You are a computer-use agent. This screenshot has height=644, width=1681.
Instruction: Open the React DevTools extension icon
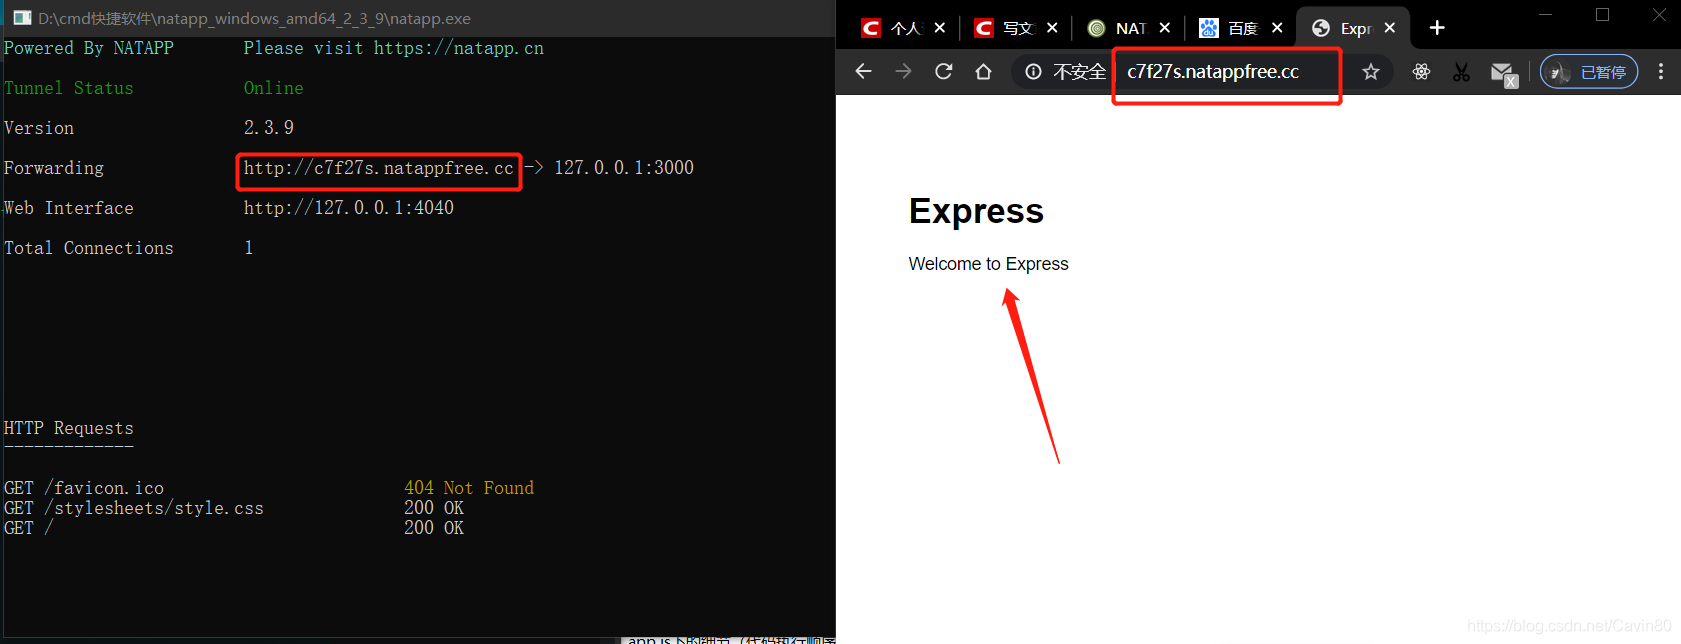1421,71
